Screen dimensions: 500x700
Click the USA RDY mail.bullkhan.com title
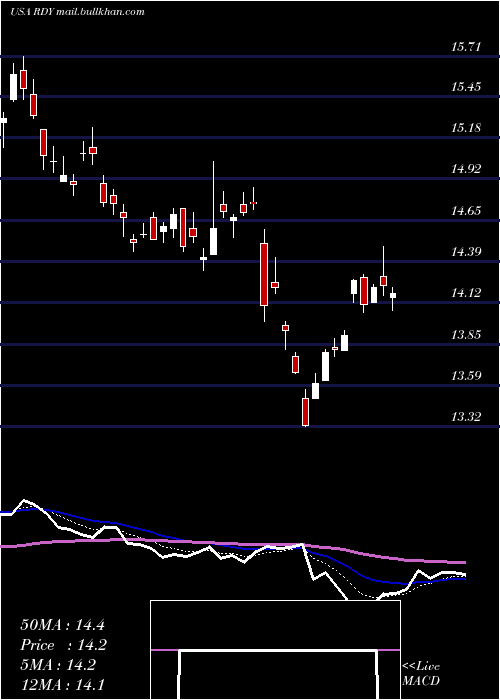[x=77, y=12]
